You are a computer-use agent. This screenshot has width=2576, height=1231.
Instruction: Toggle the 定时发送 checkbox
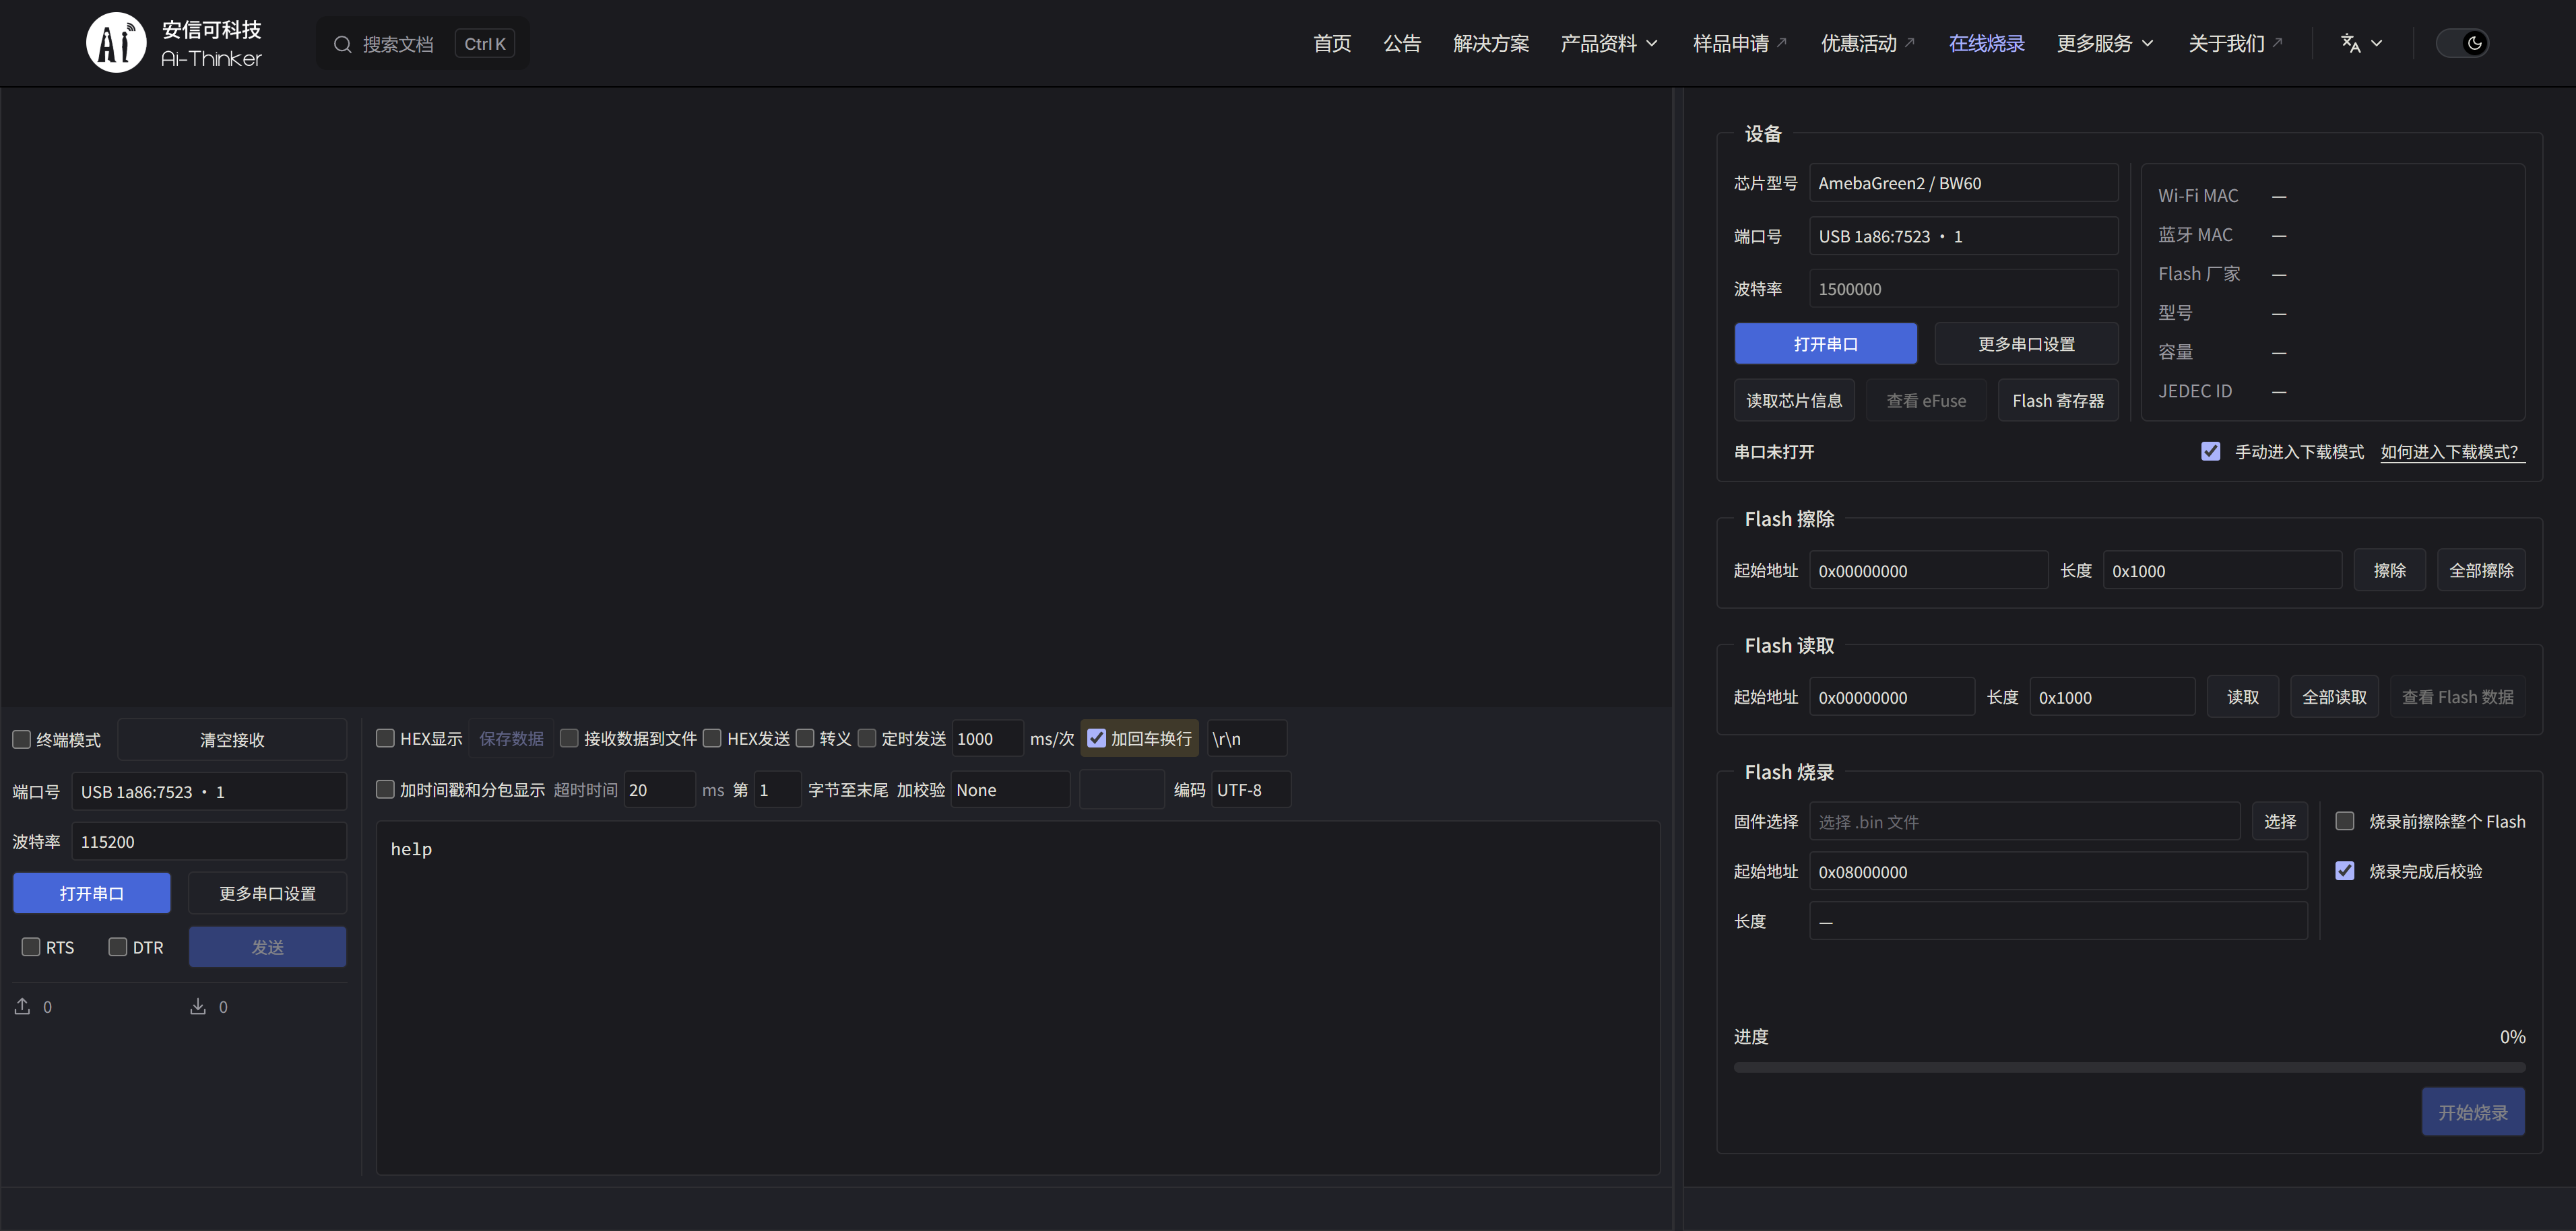(x=867, y=738)
